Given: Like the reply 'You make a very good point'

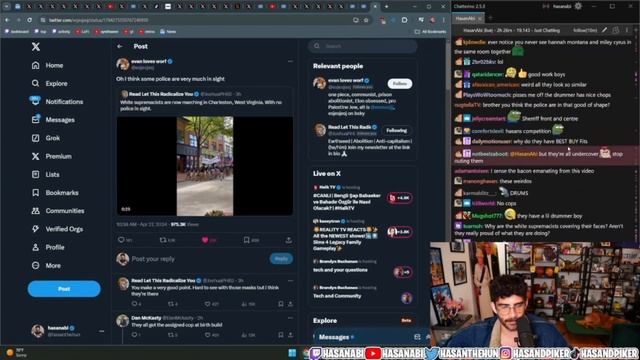Looking at the screenshot, I should [207, 304].
